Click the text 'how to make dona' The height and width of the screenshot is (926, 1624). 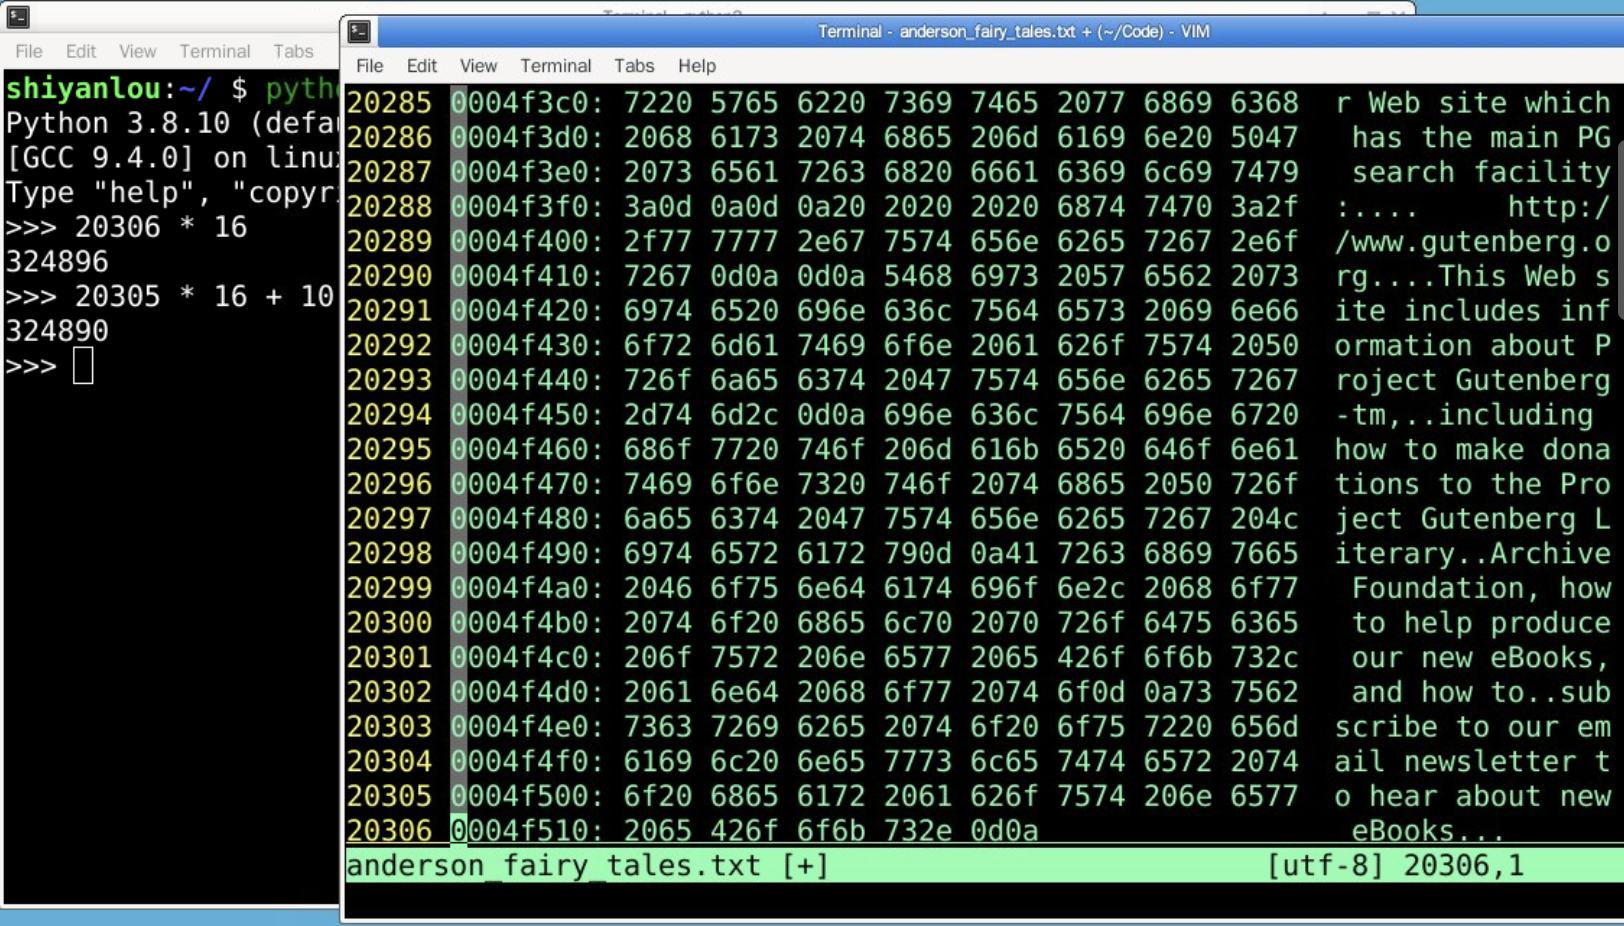tap(1472, 450)
